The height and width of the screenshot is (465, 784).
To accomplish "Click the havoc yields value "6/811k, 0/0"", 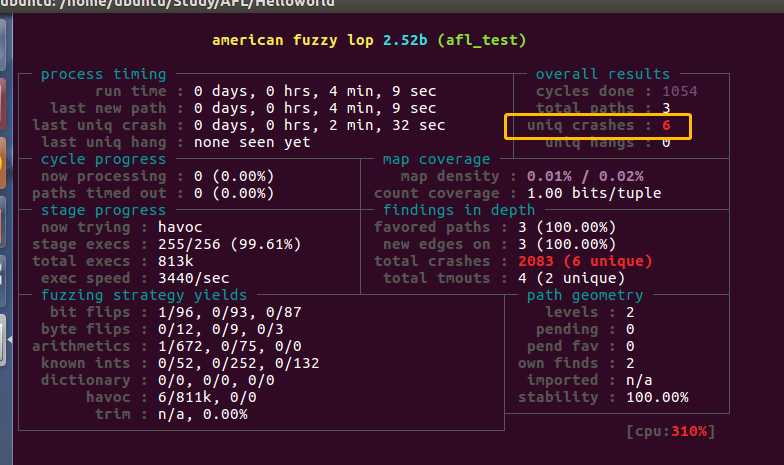I will click(207, 397).
